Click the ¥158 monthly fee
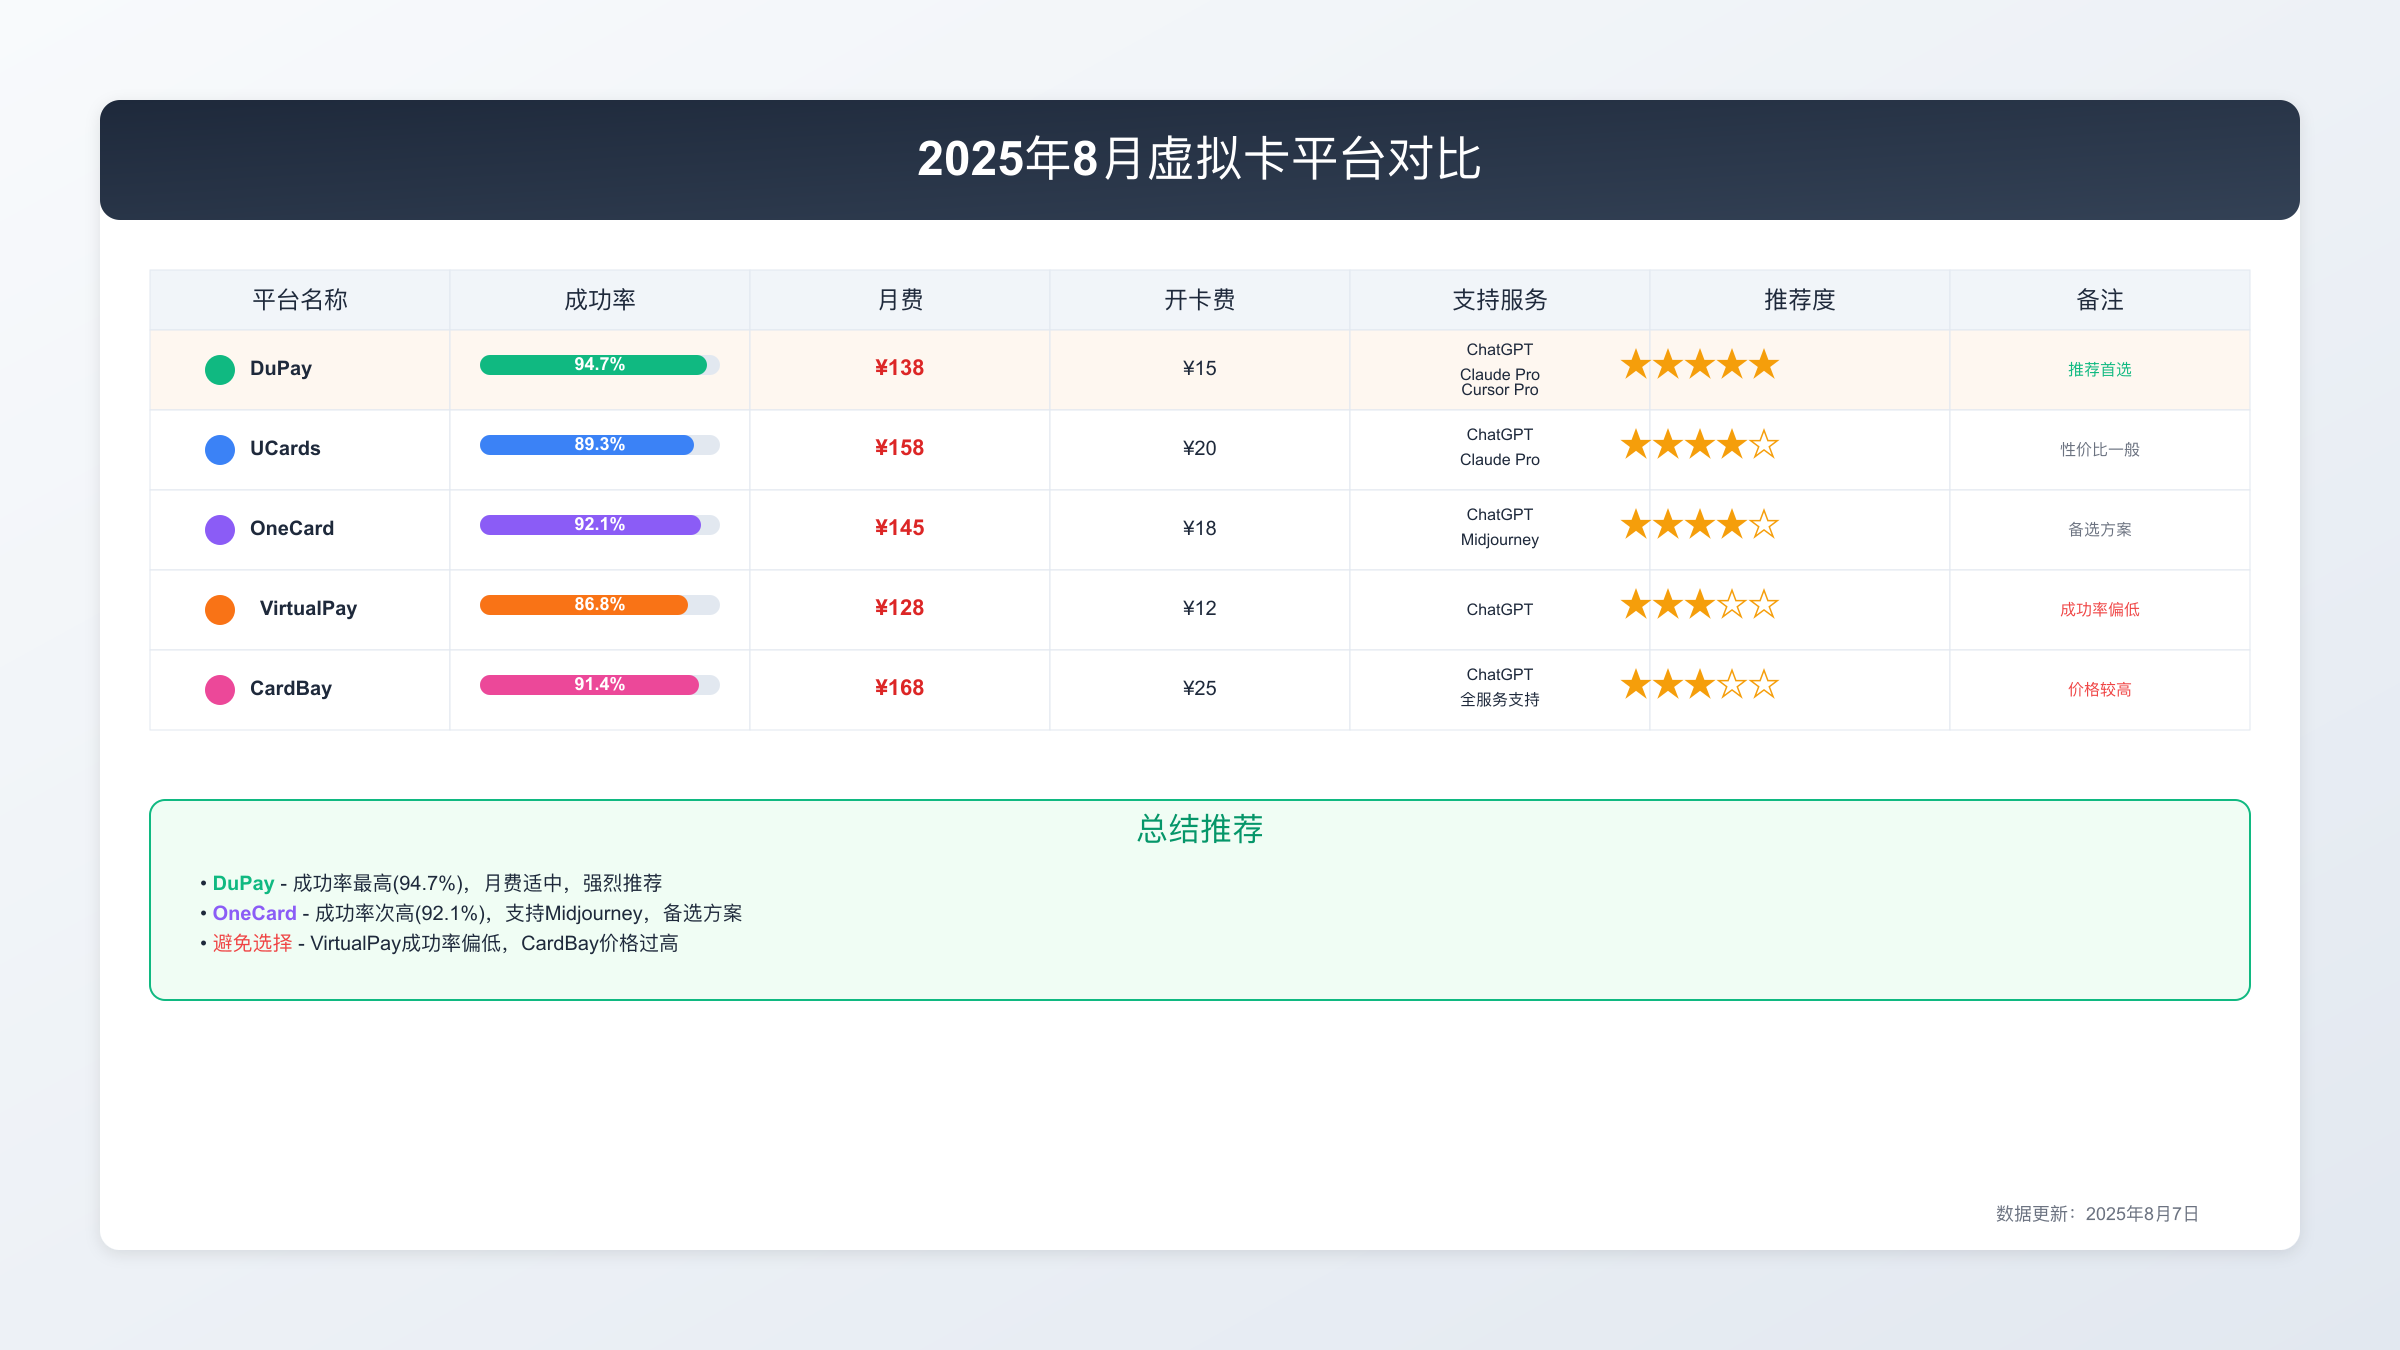The width and height of the screenshot is (2400, 1350). tap(899, 448)
